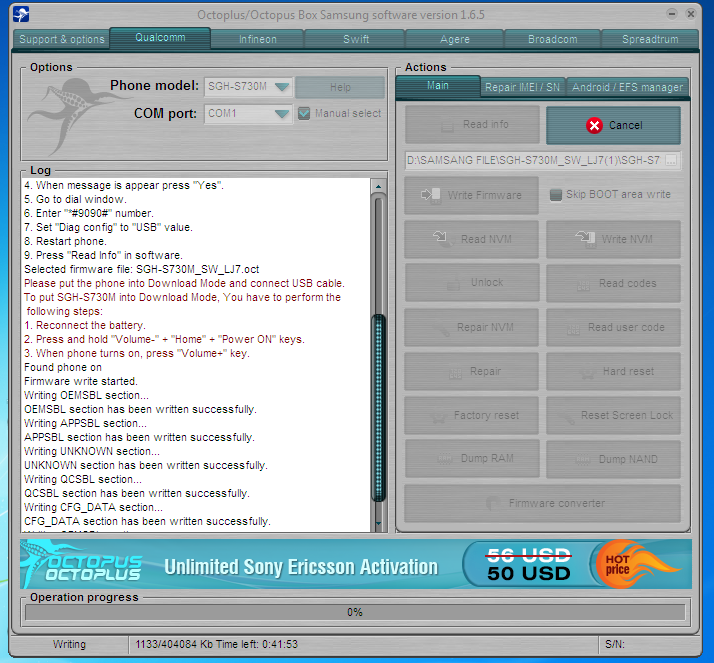The image size is (714, 663).
Task: Minimize the Octoplus window
Action: click(672, 14)
